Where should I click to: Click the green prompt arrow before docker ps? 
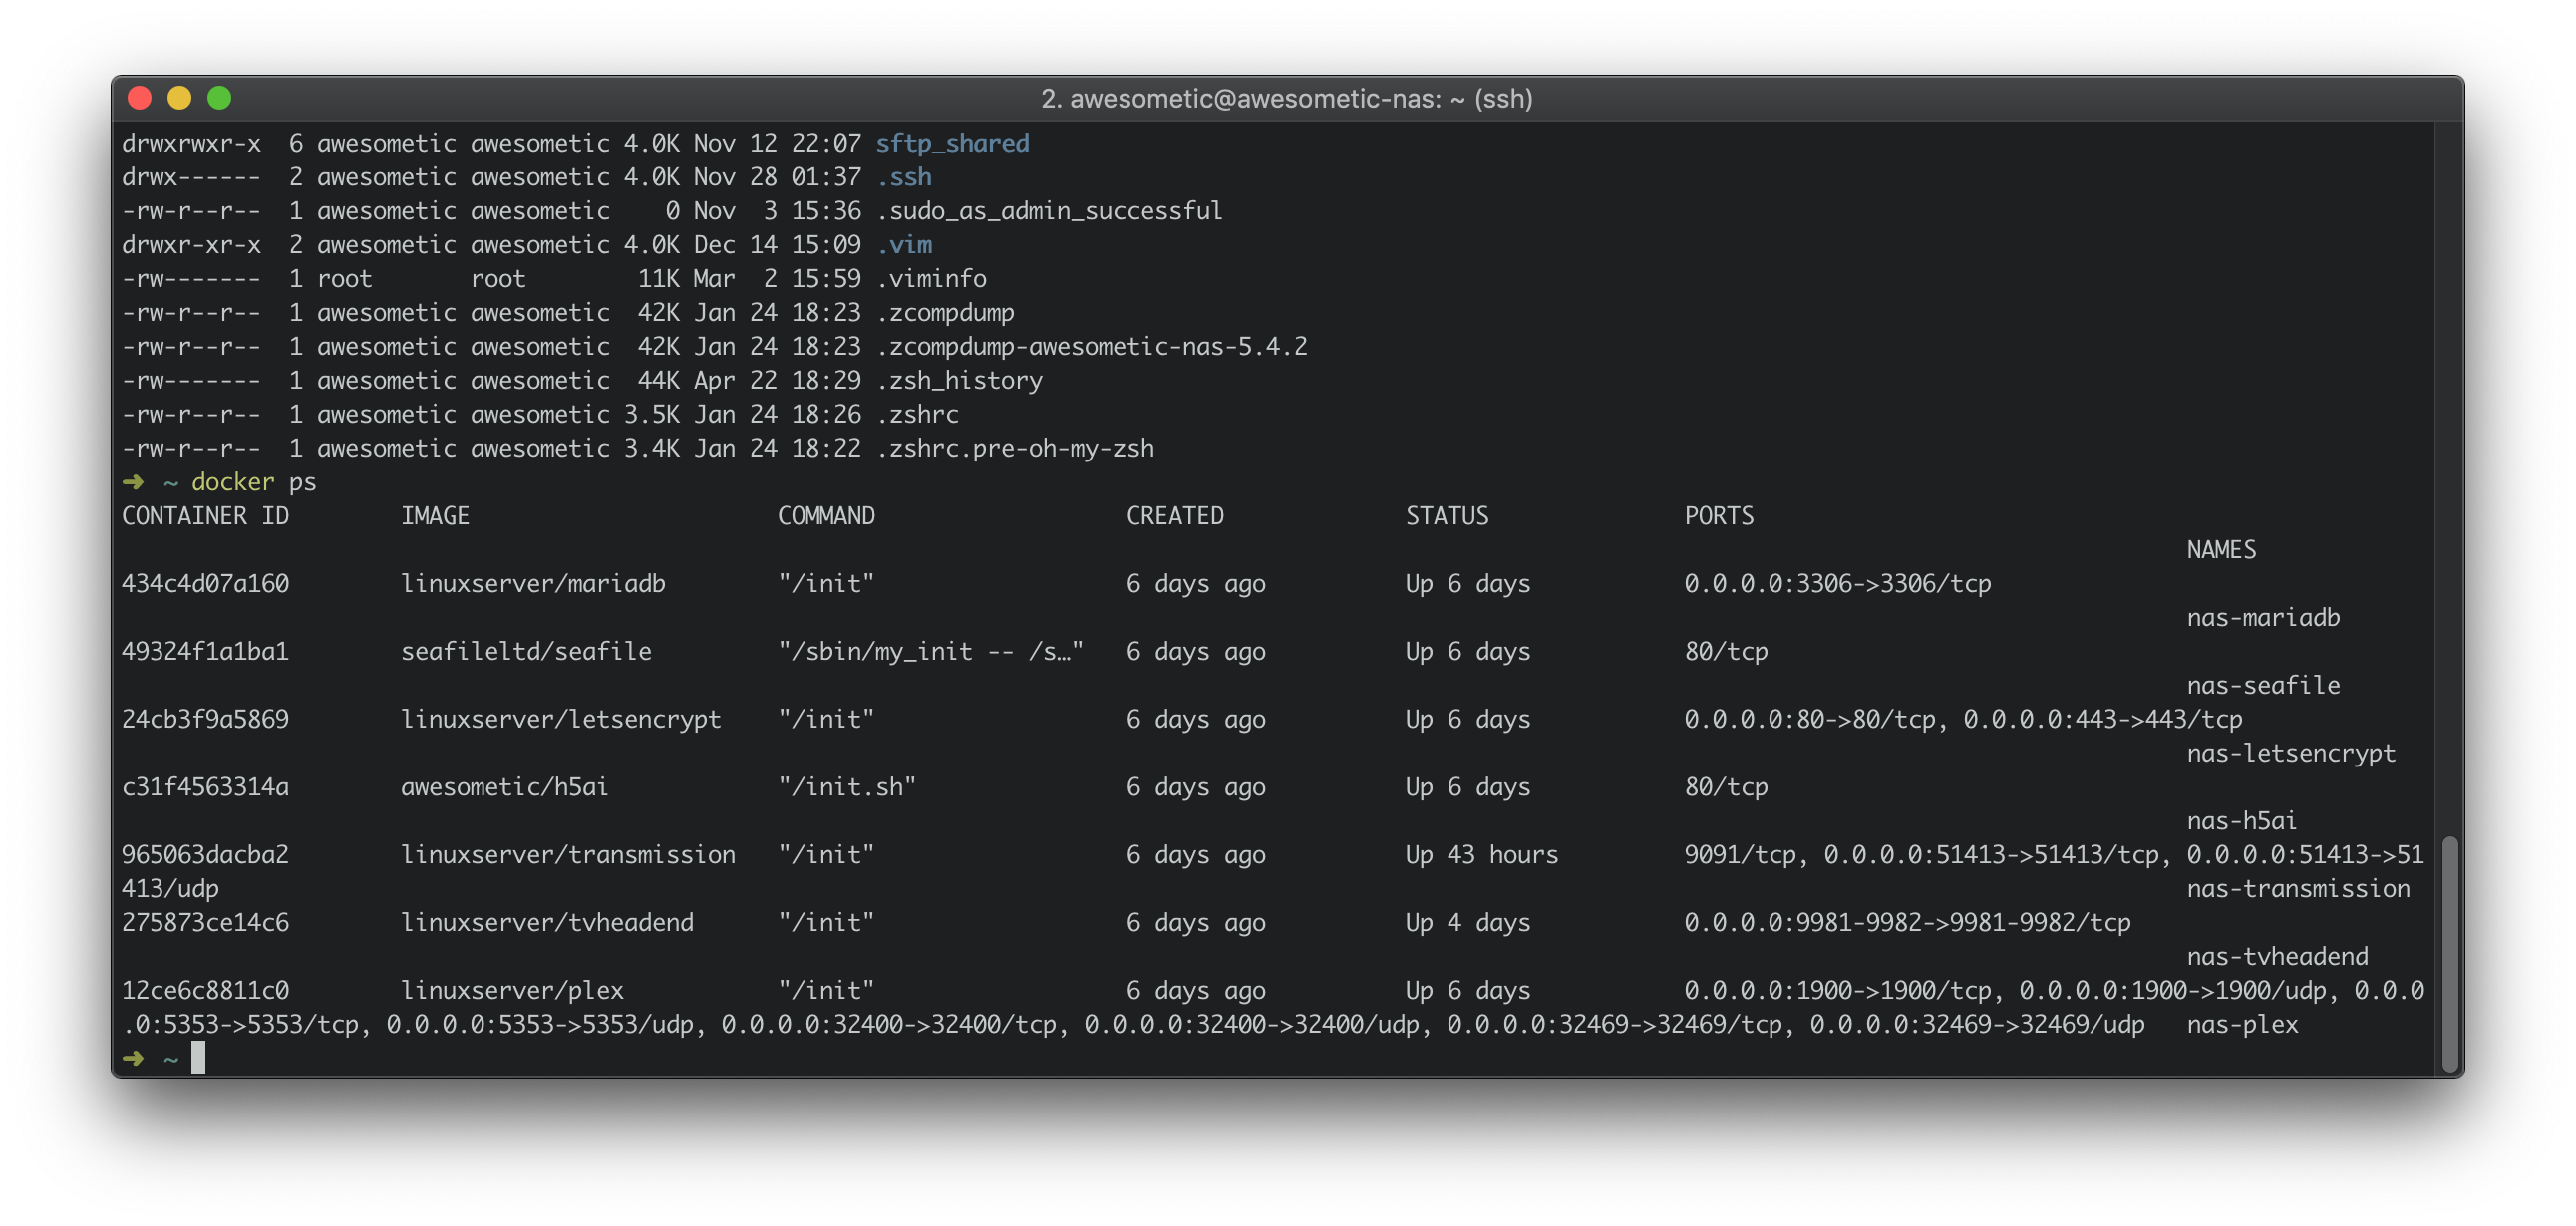133,482
